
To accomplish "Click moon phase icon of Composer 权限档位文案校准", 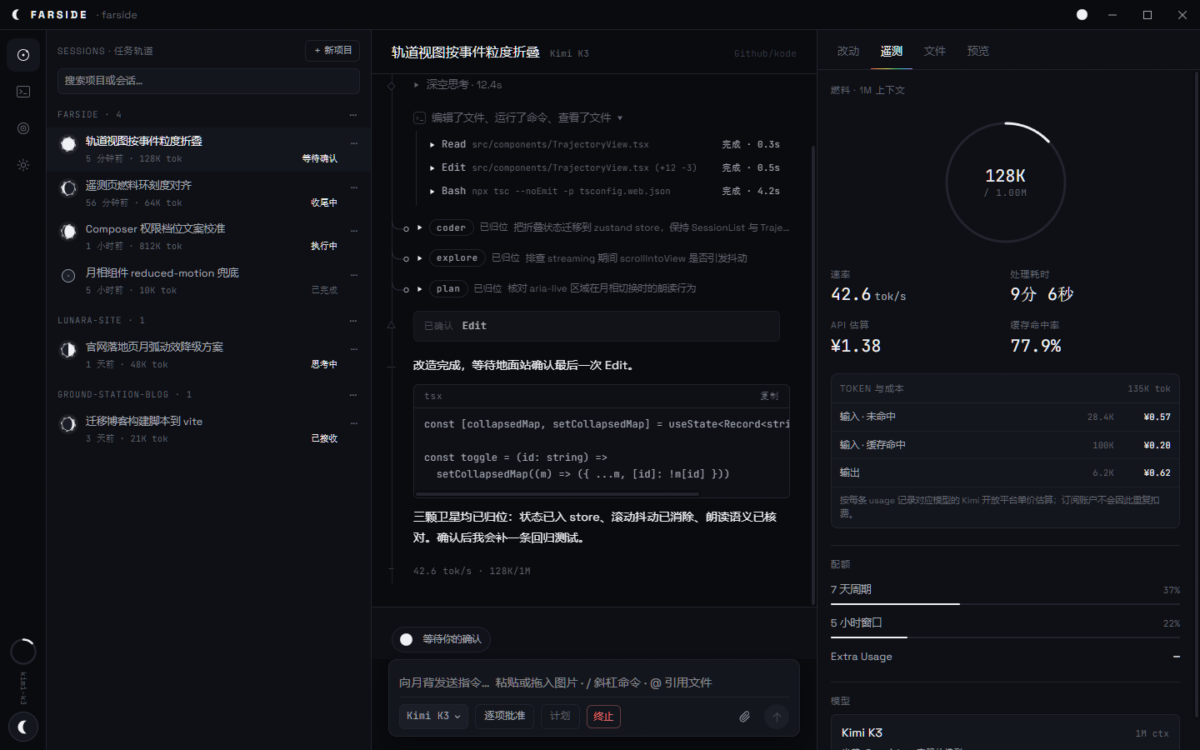I will coord(68,232).
